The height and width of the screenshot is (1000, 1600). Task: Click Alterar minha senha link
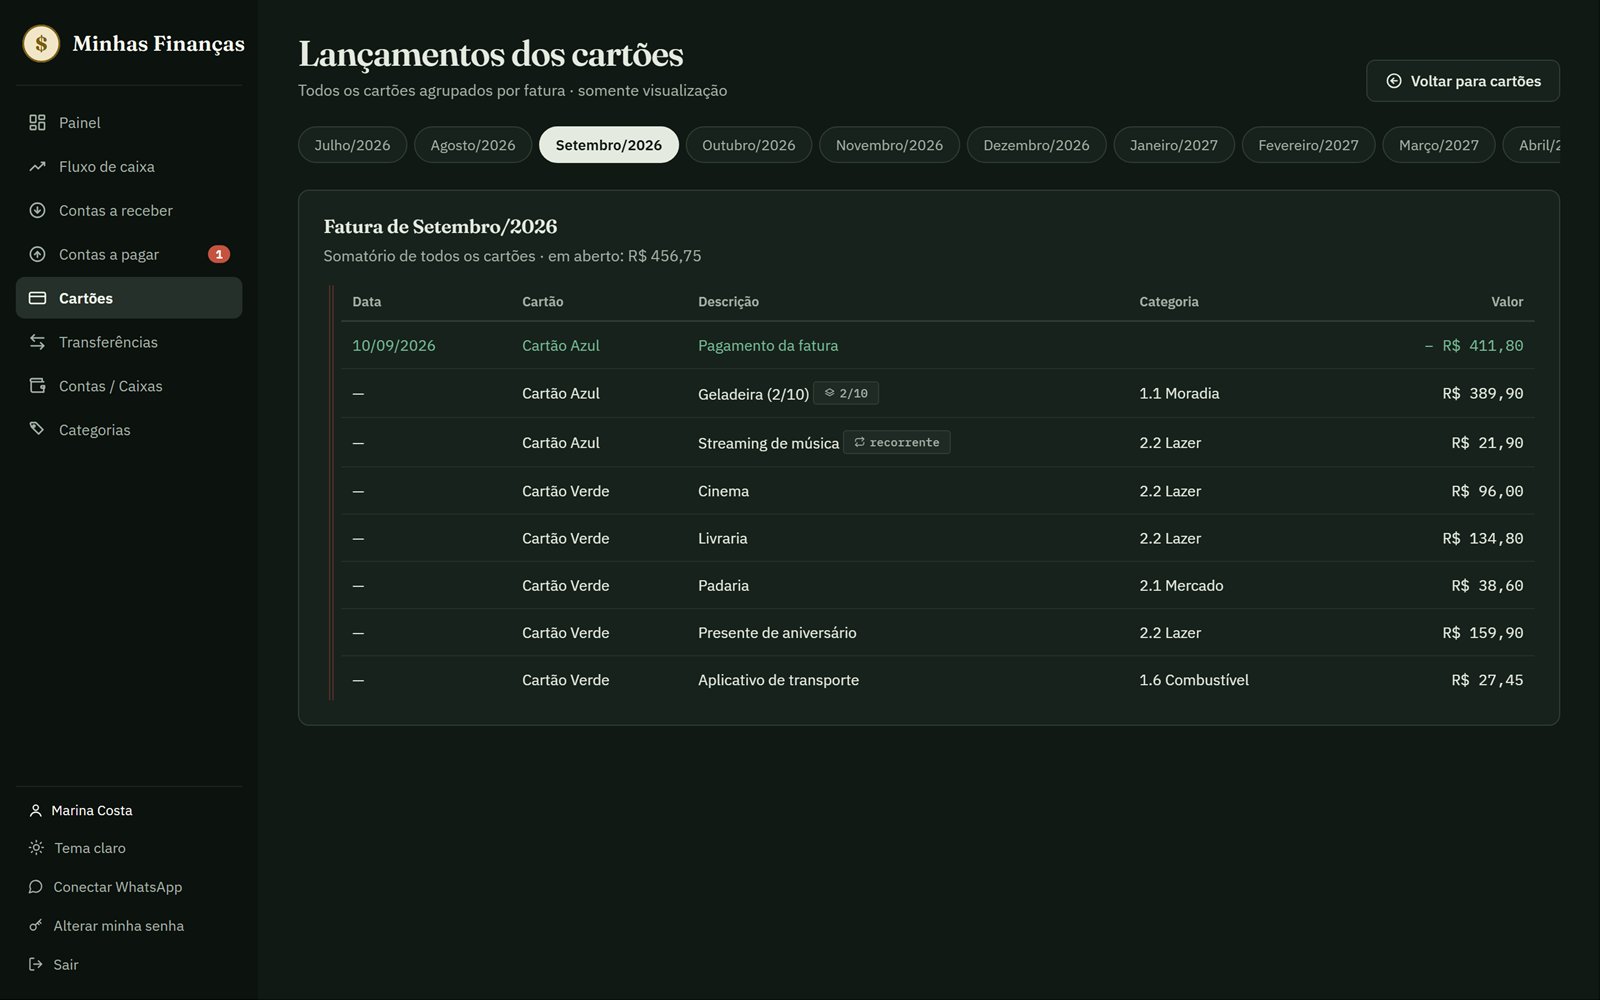[129, 926]
